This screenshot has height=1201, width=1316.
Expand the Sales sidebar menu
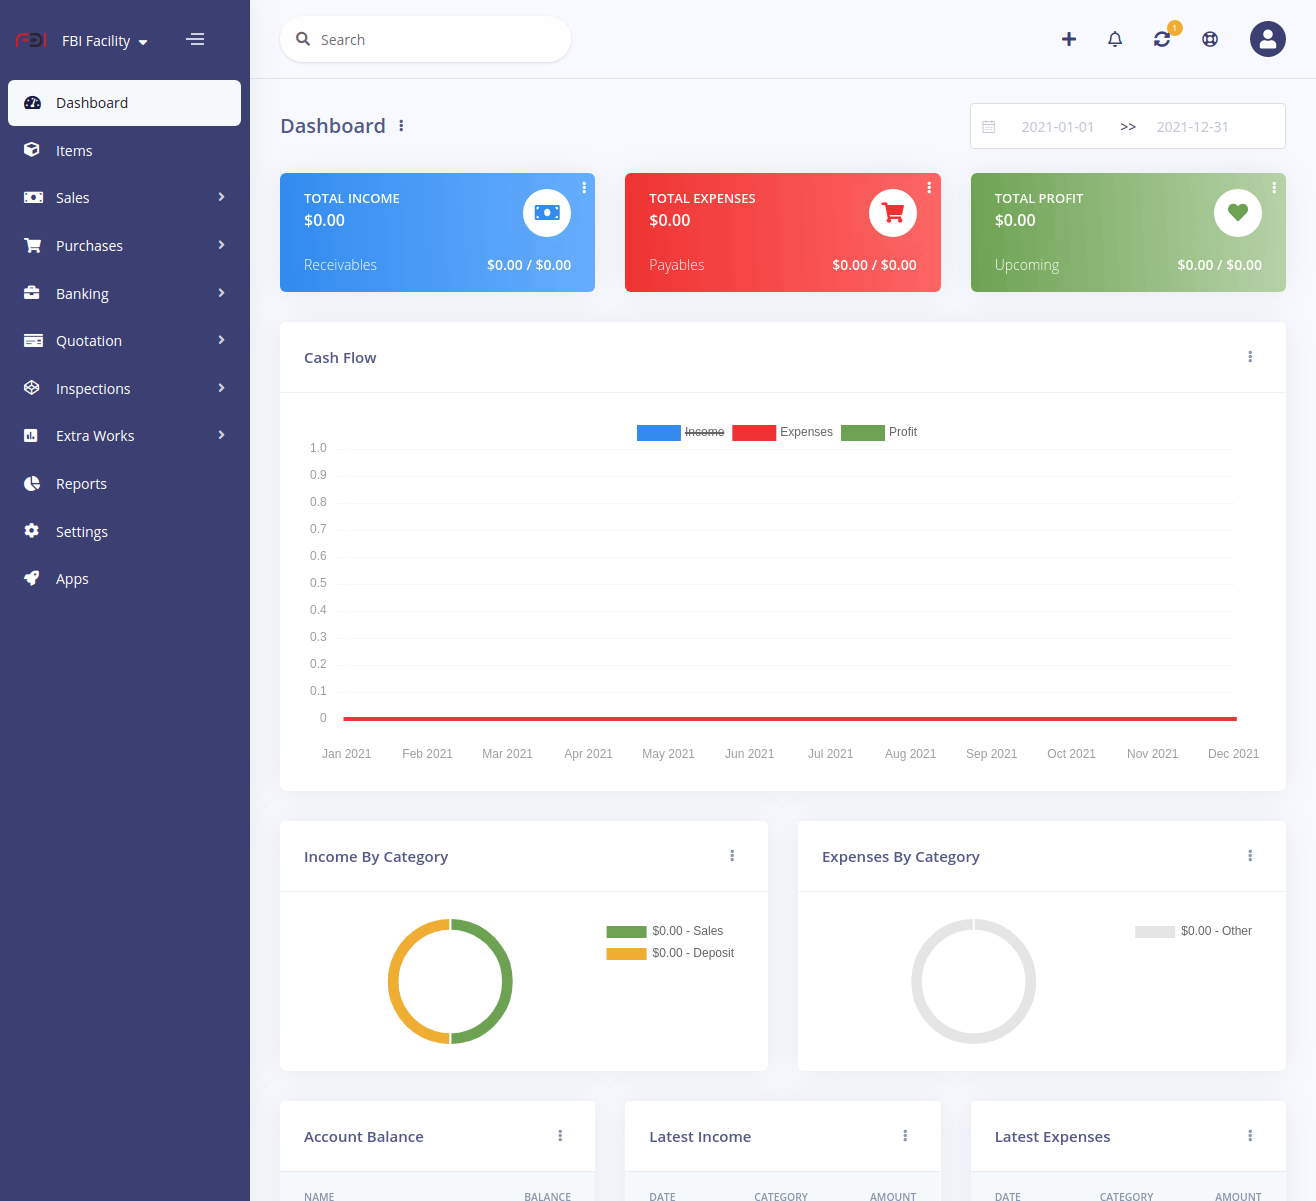[124, 198]
